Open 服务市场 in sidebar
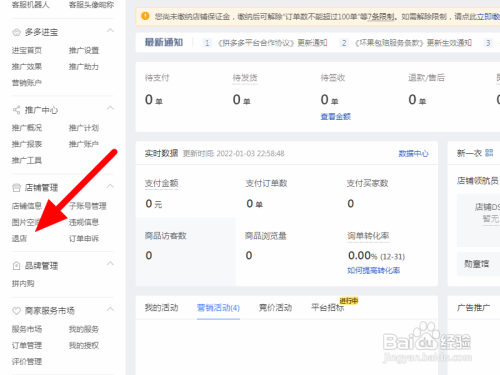Image resolution: width=500 pixels, height=375 pixels. pyautogui.click(x=27, y=329)
